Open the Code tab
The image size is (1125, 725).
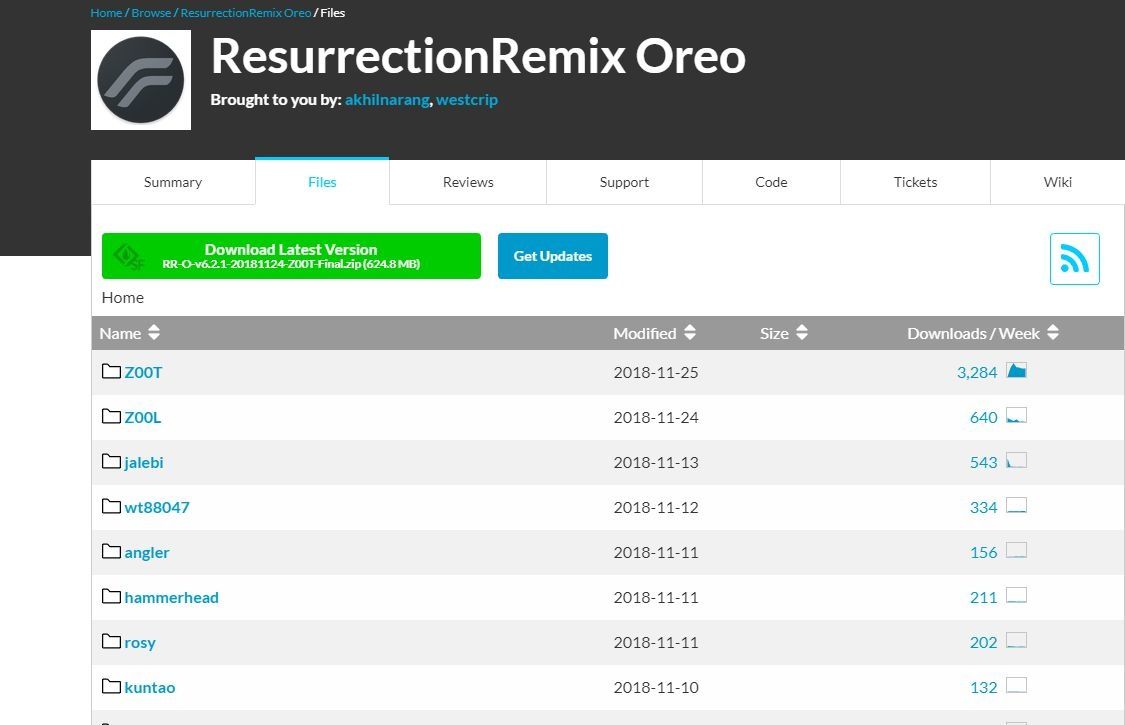(771, 182)
